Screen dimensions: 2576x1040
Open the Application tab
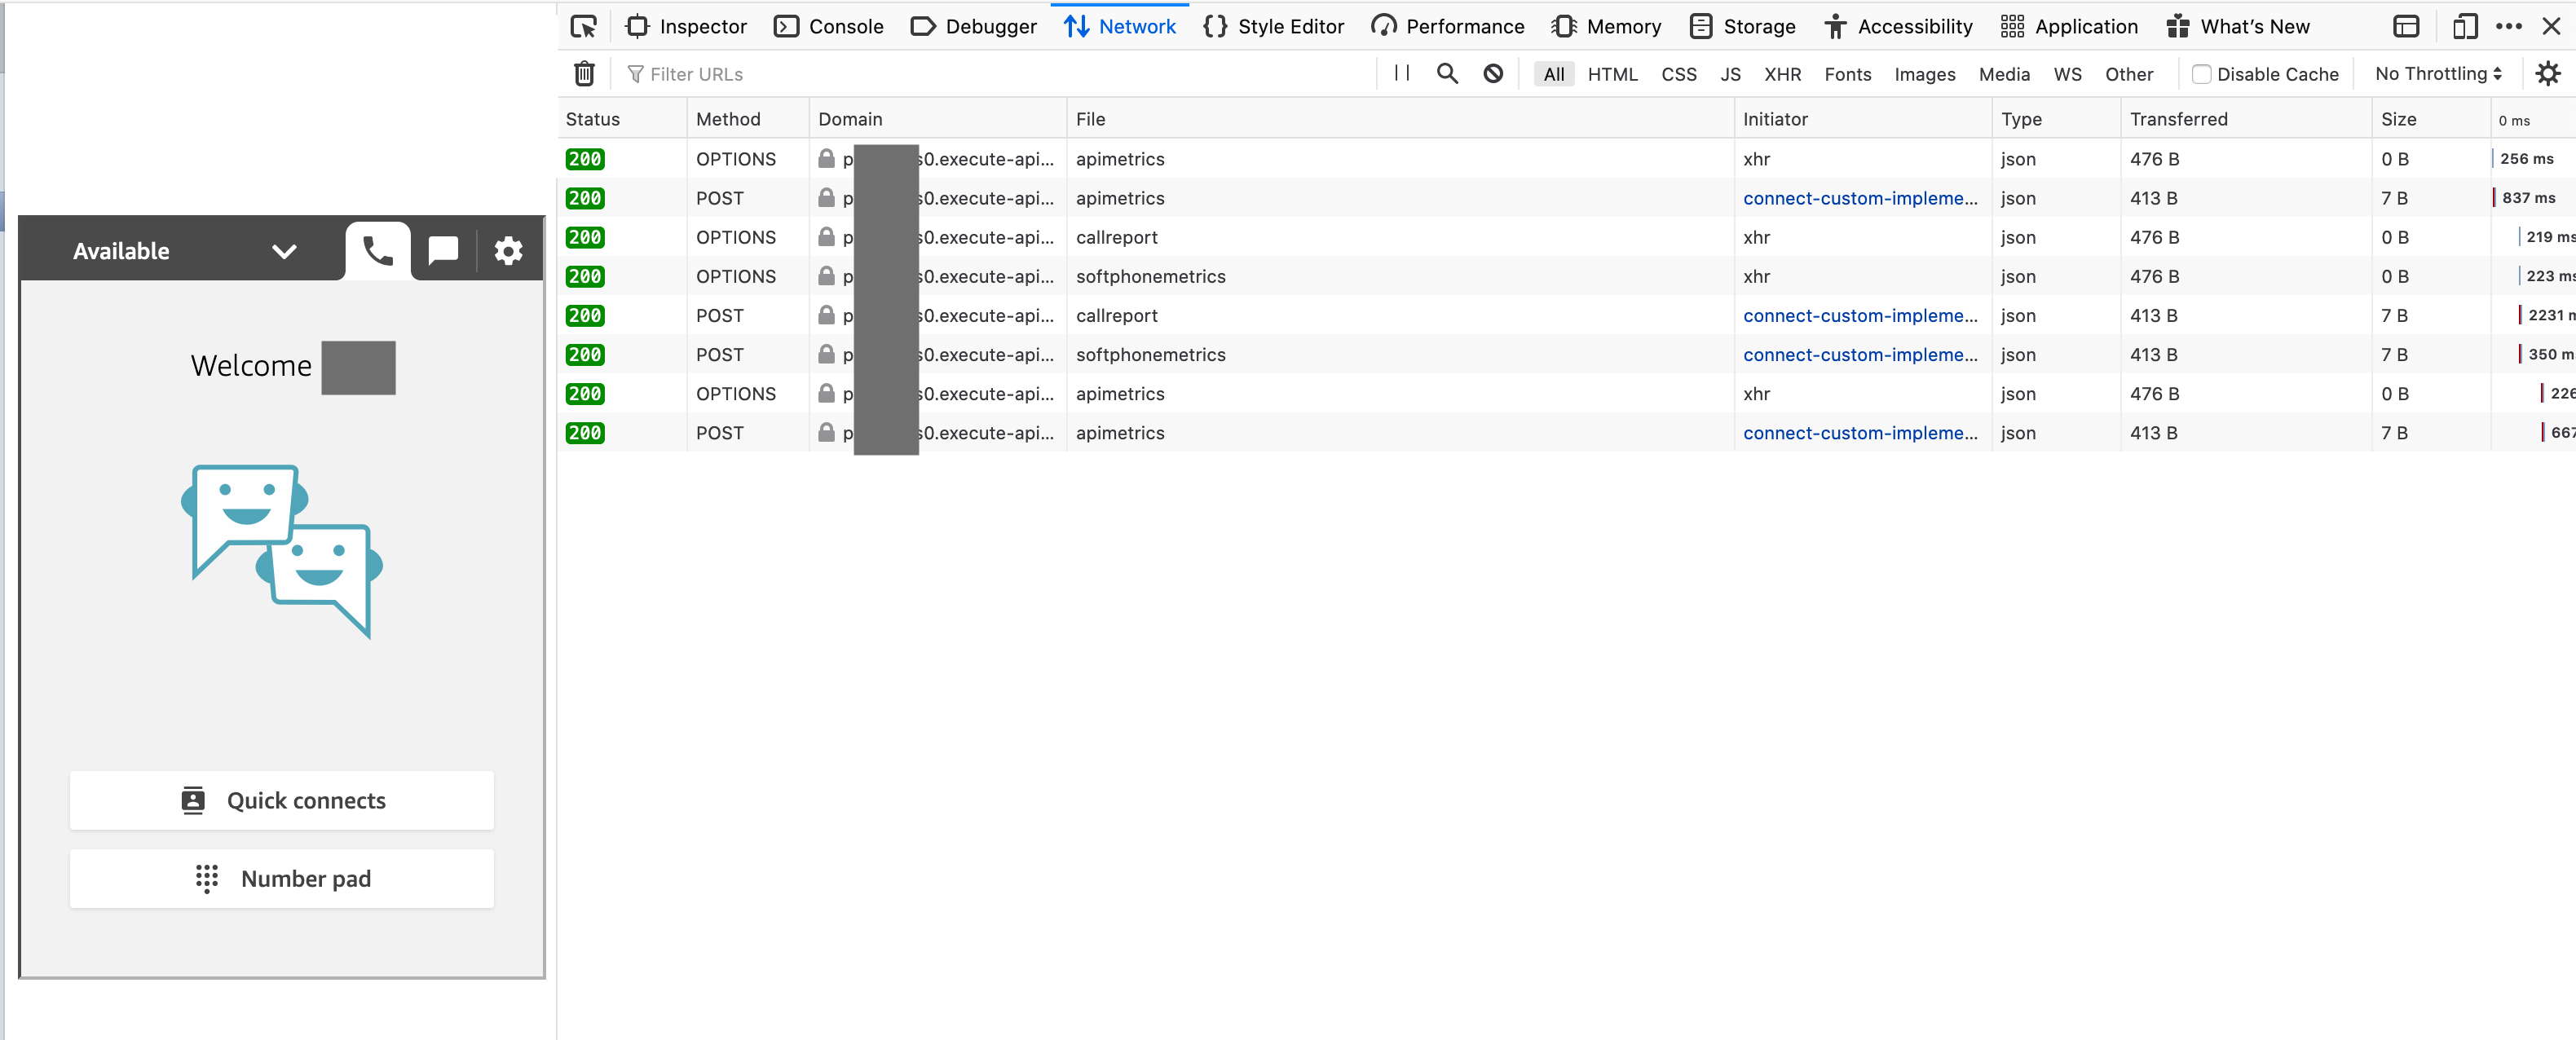2069,27
